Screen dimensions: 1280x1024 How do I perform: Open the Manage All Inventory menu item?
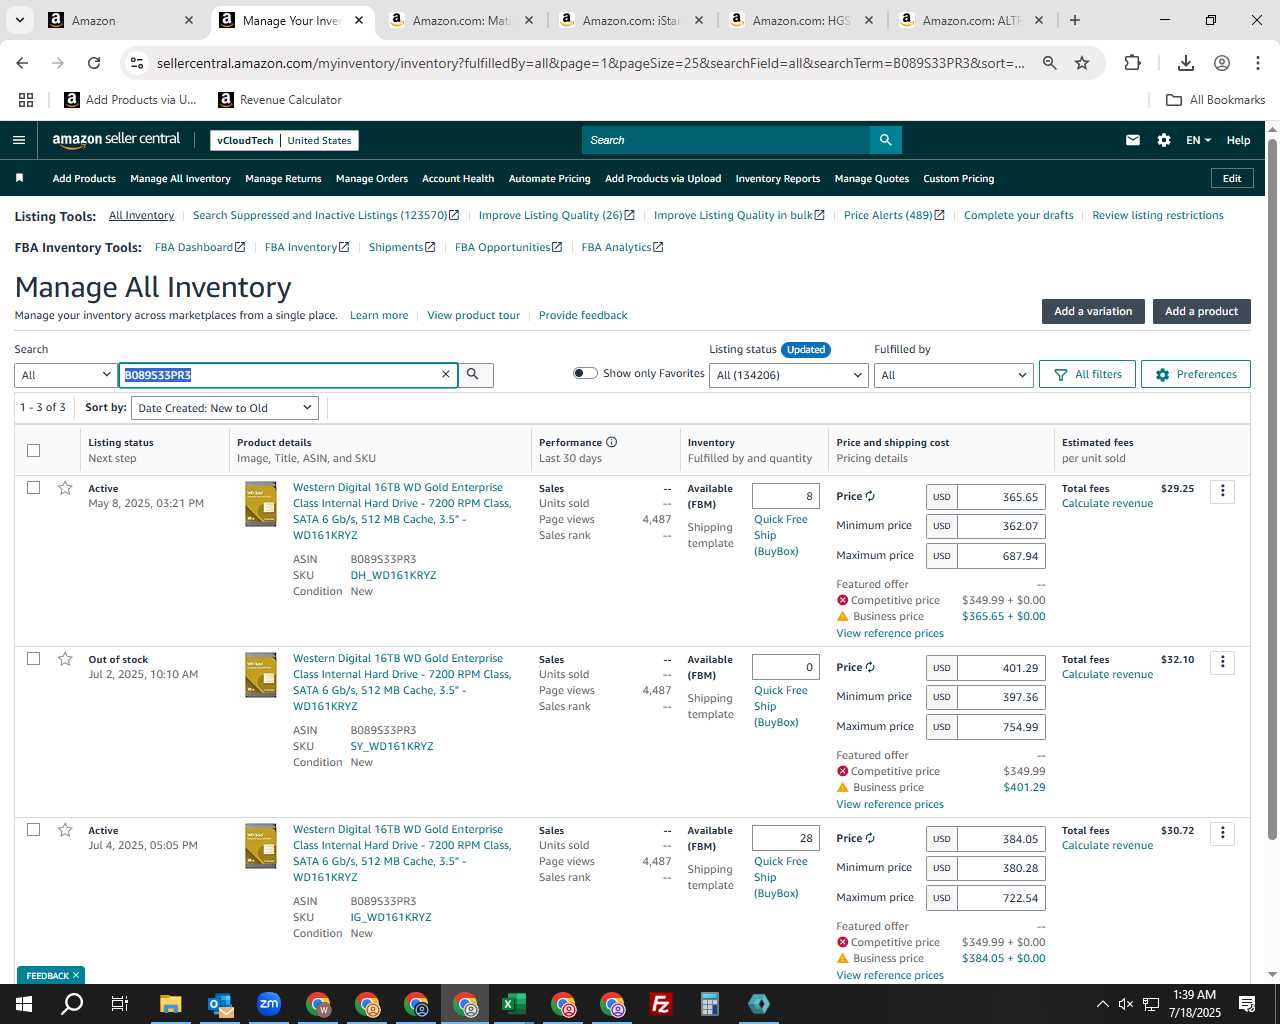(x=180, y=179)
